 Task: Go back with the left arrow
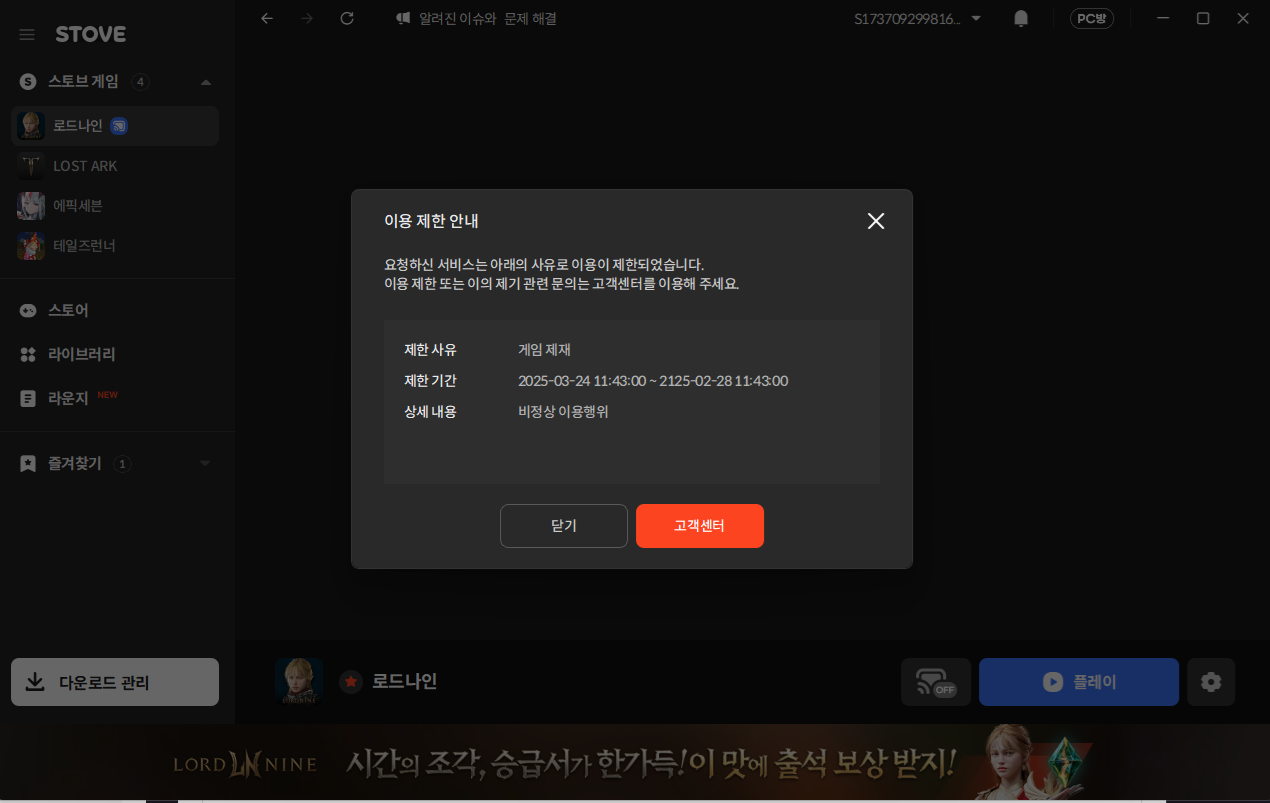point(267,18)
